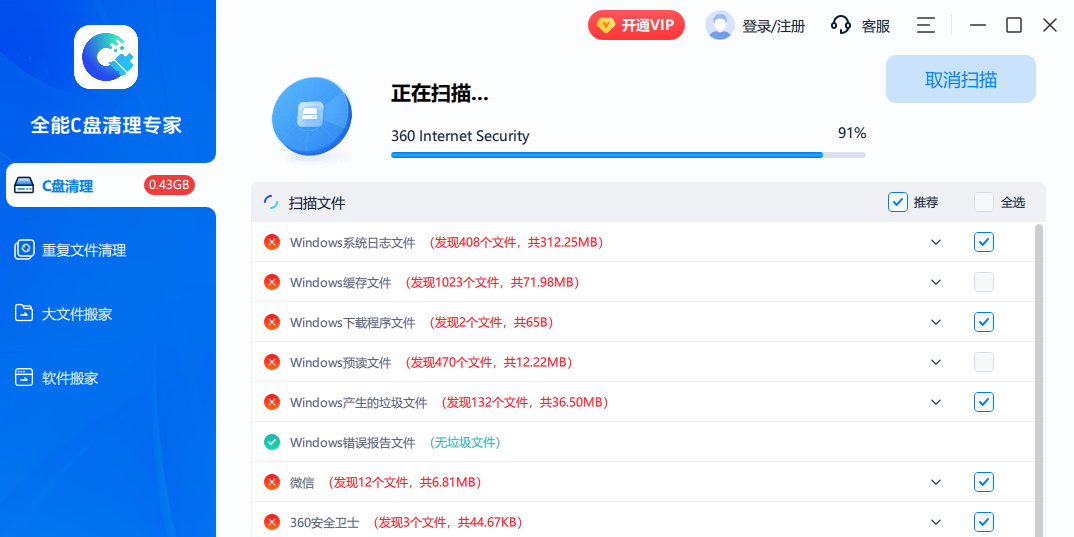The height and width of the screenshot is (537, 1074).
Task: Click the customer service headset icon
Action: pos(841,25)
